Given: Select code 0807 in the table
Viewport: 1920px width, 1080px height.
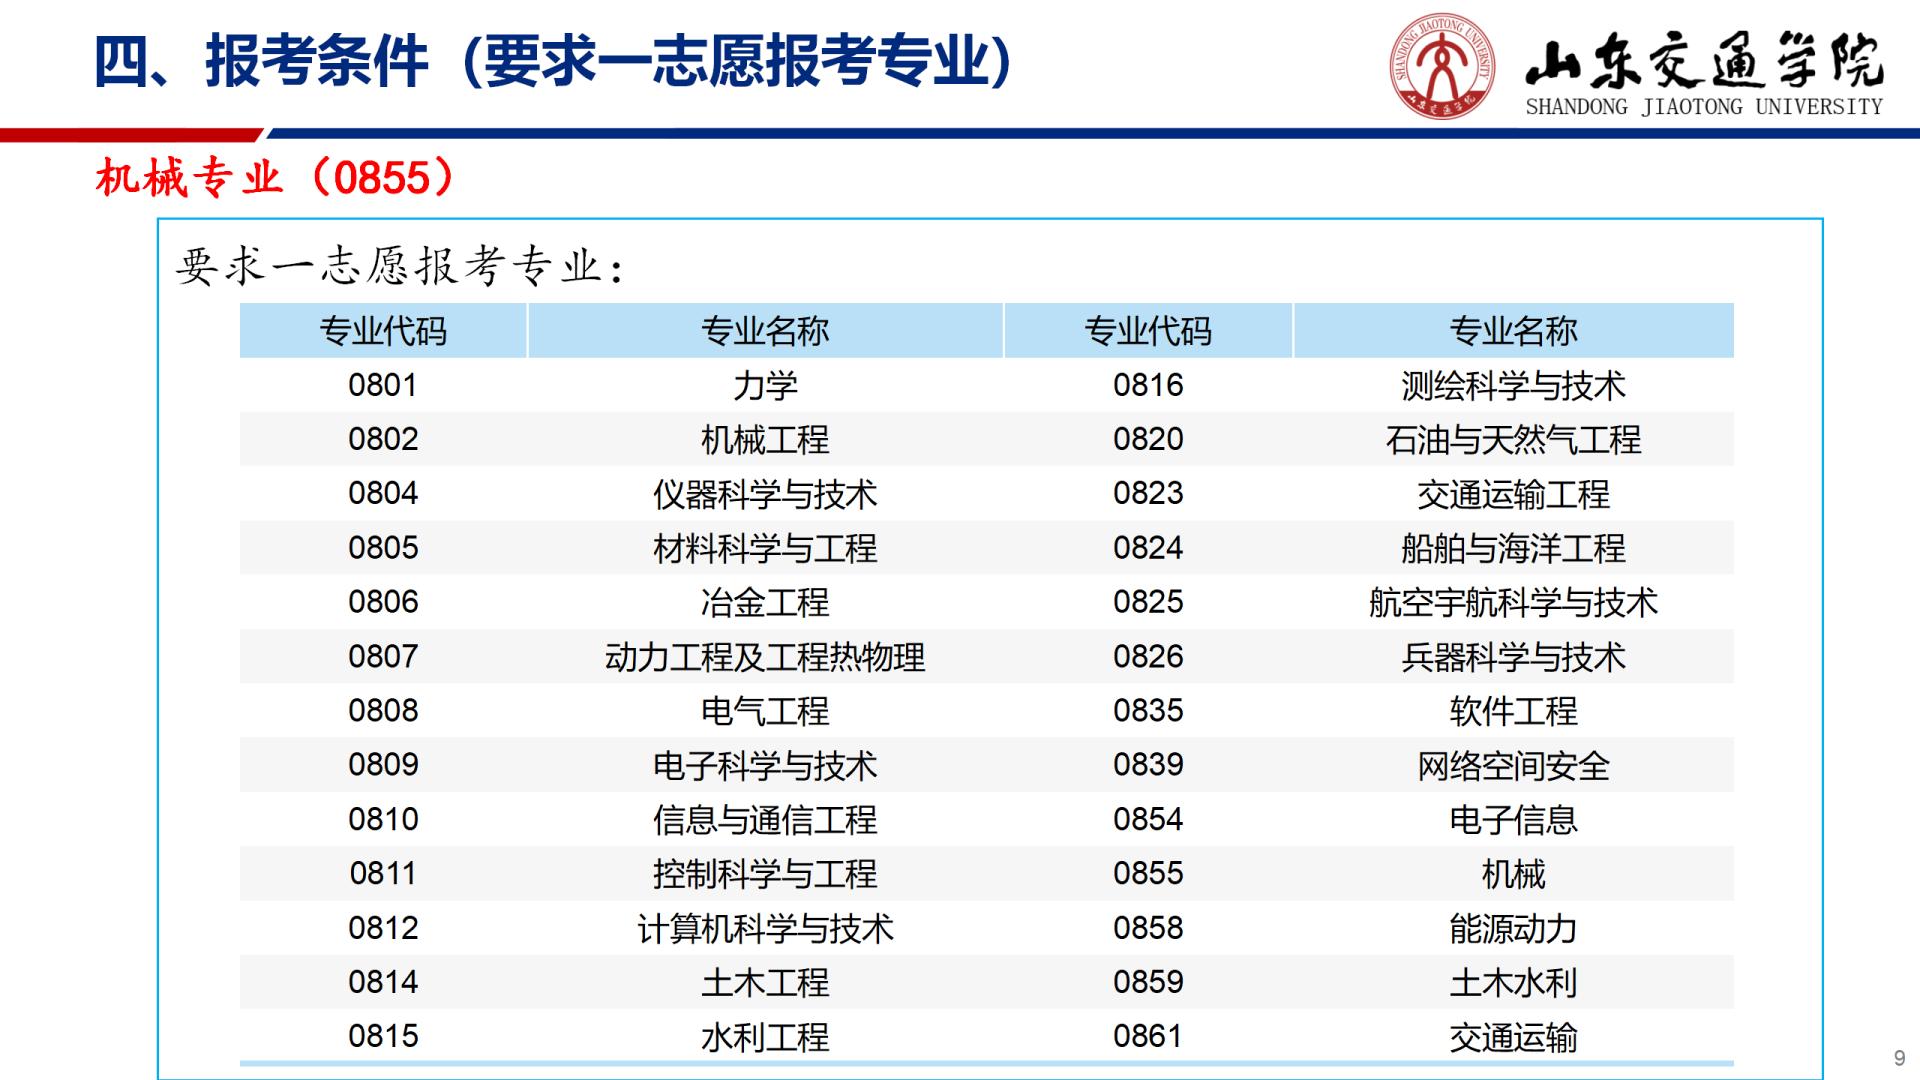Looking at the screenshot, I should (x=383, y=657).
